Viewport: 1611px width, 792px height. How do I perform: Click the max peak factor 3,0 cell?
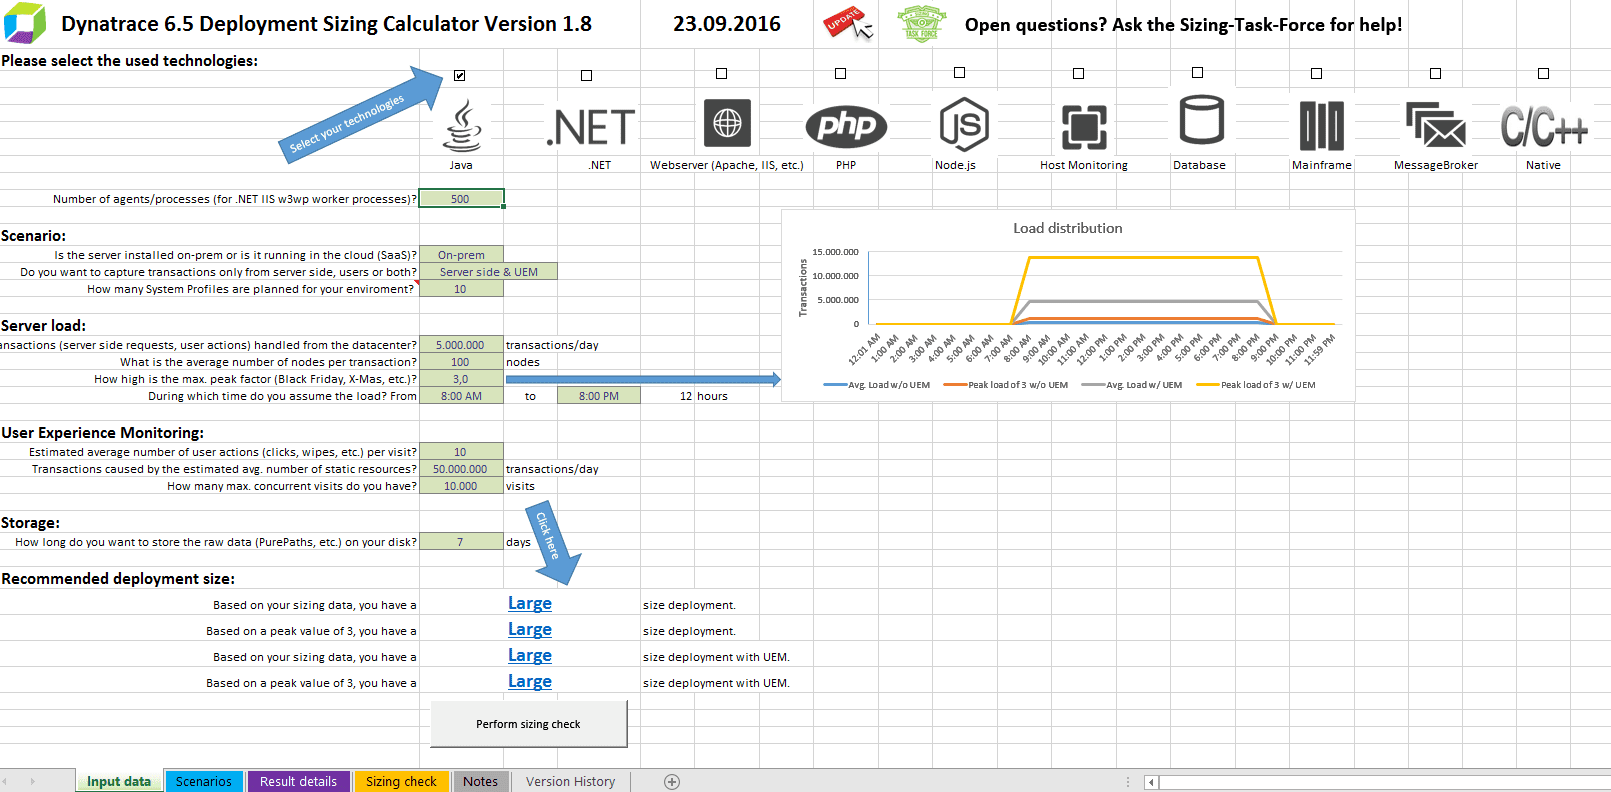click(461, 379)
